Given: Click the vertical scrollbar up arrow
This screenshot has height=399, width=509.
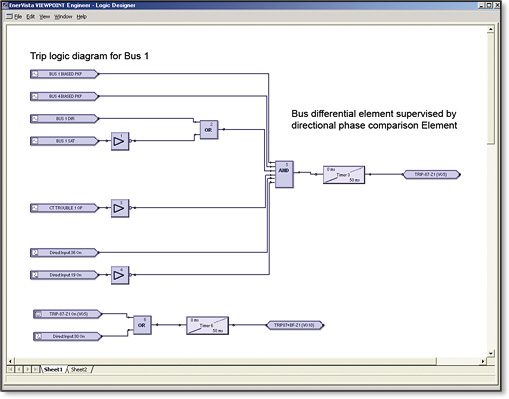Looking at the screenshot, I should (490, 29).
